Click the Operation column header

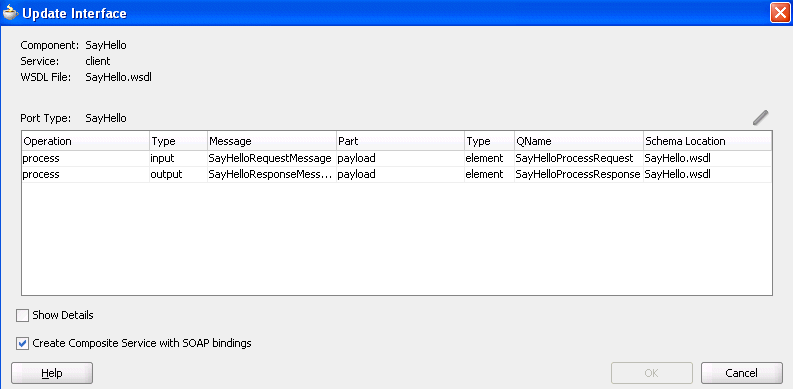pos(85,141)
